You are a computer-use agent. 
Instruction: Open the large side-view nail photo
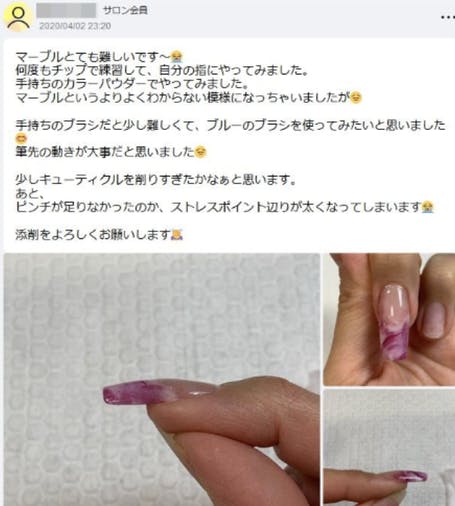click(162, 380)
